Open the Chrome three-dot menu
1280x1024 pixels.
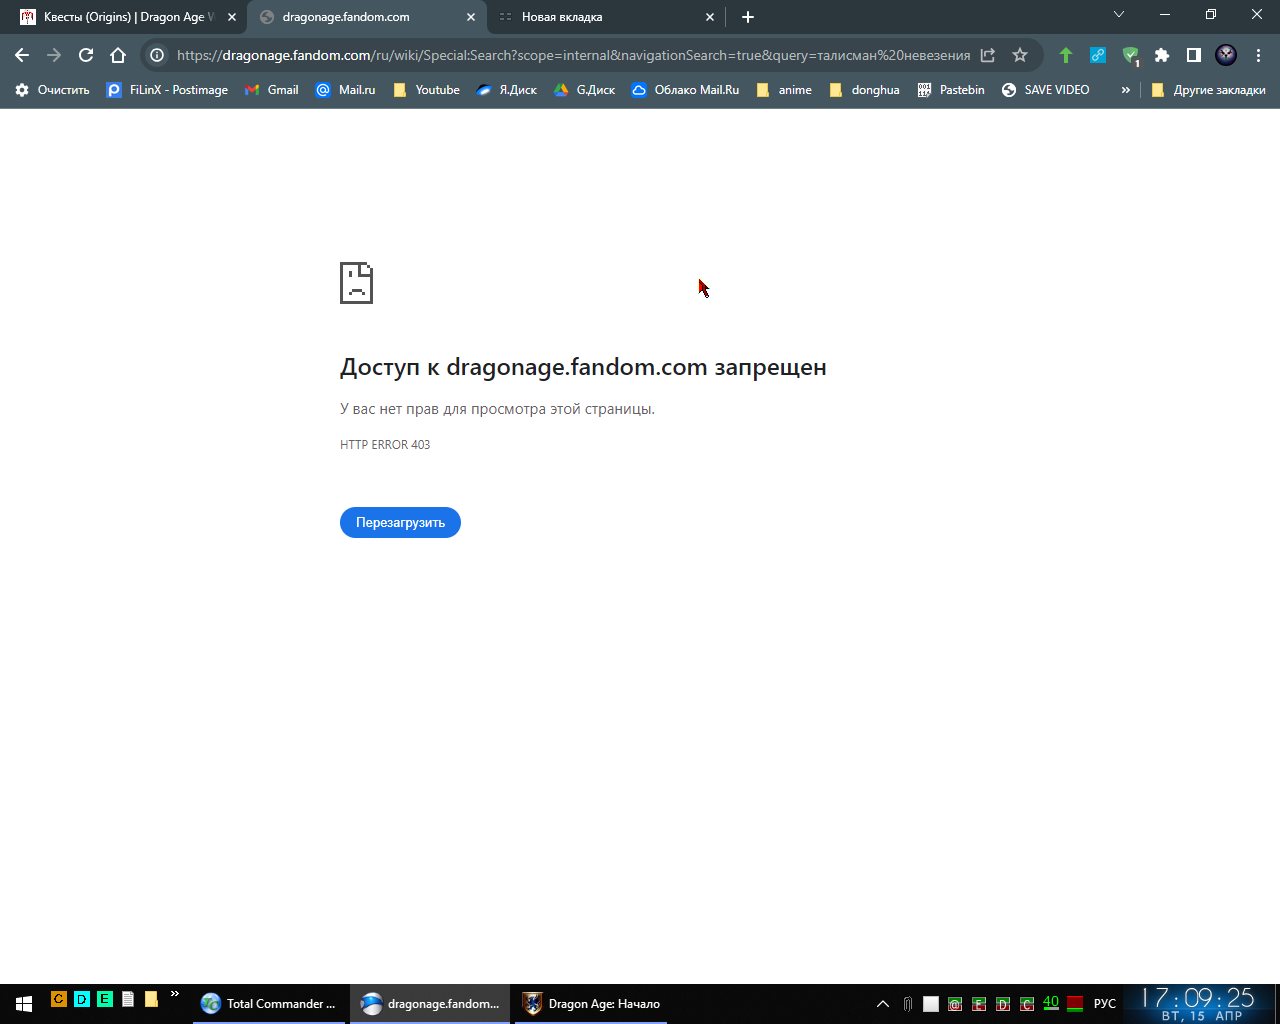[1258, 55]
